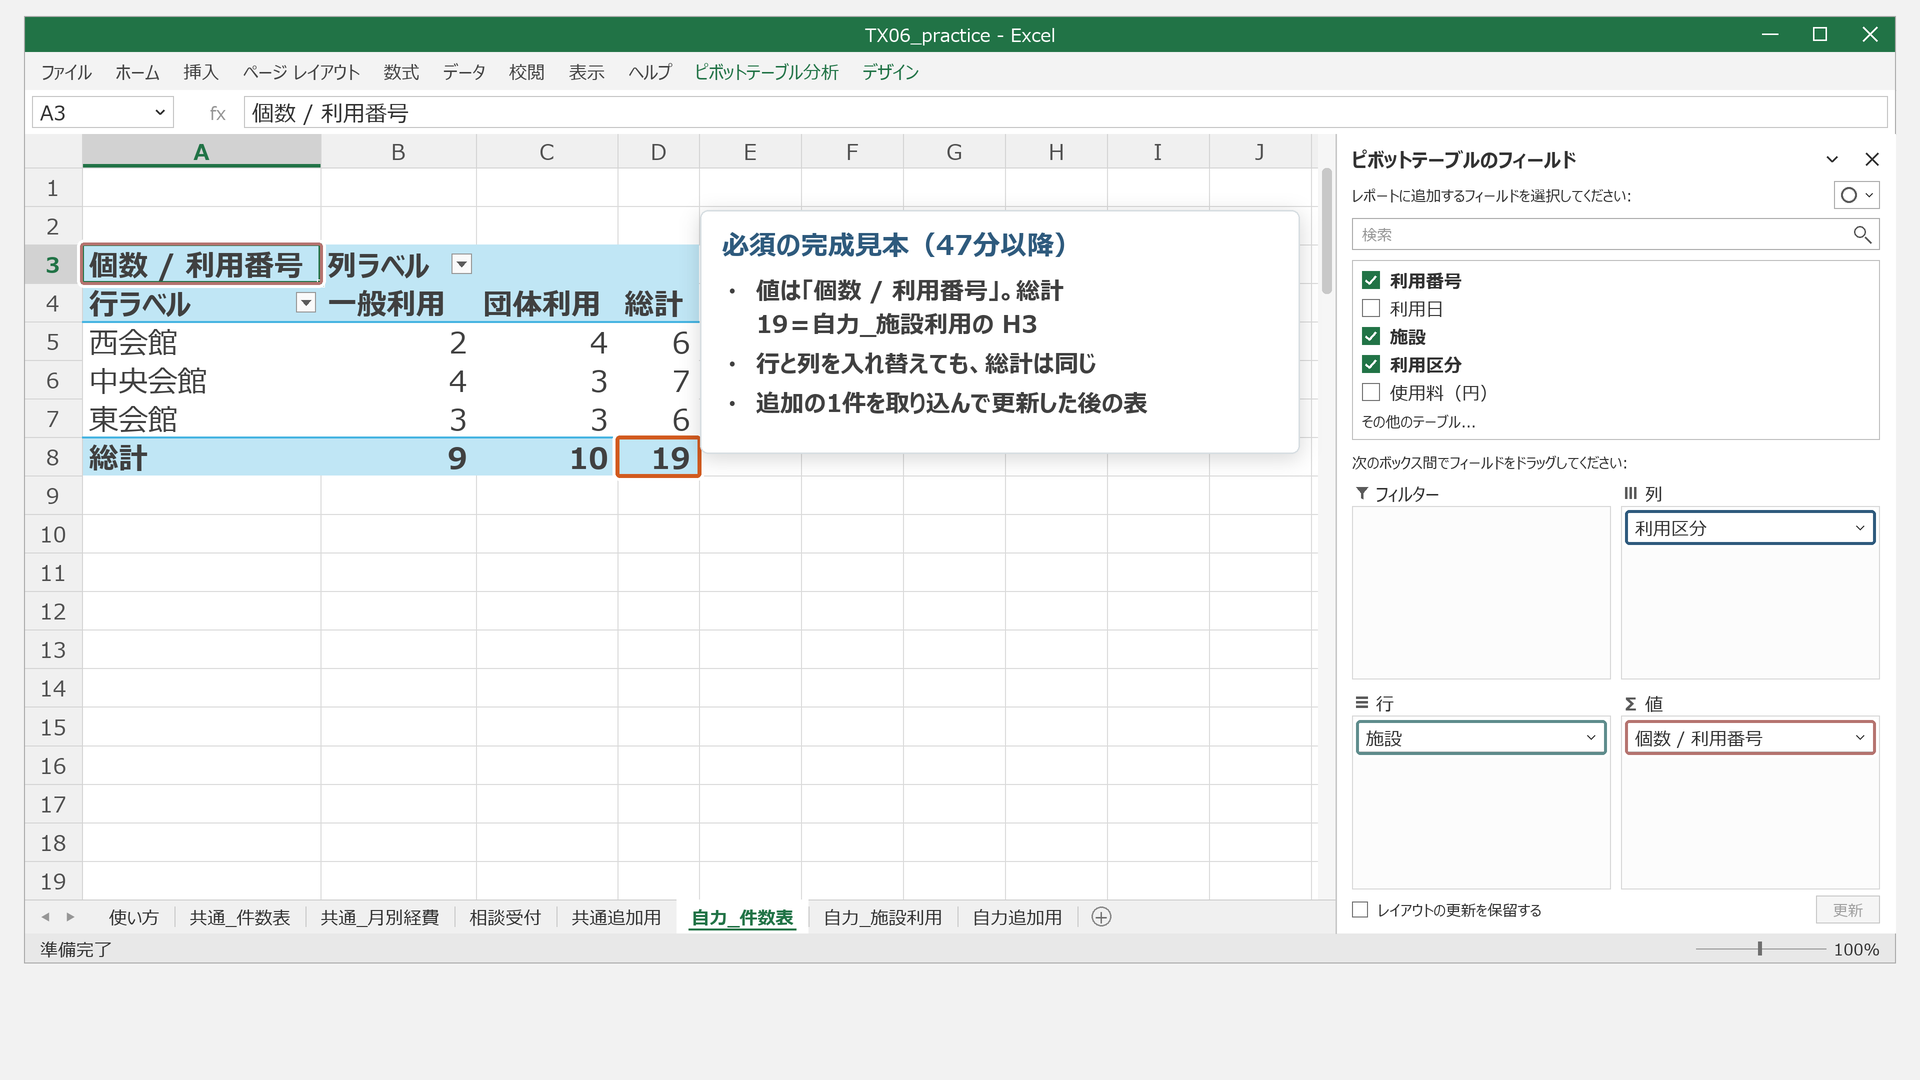The image size is (1920, 1080).
Task: Select the grand total cell showing 19
Action: [658, 457]
